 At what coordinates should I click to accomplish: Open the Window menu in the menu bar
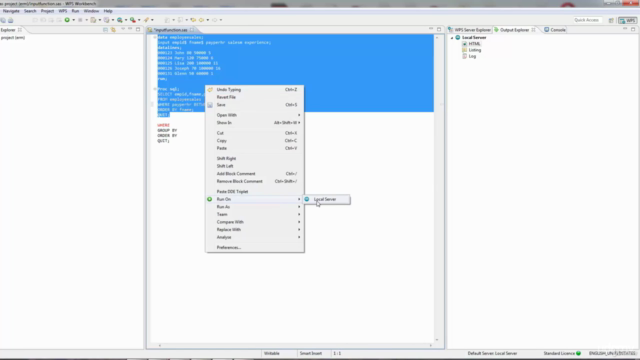[91, 11]
